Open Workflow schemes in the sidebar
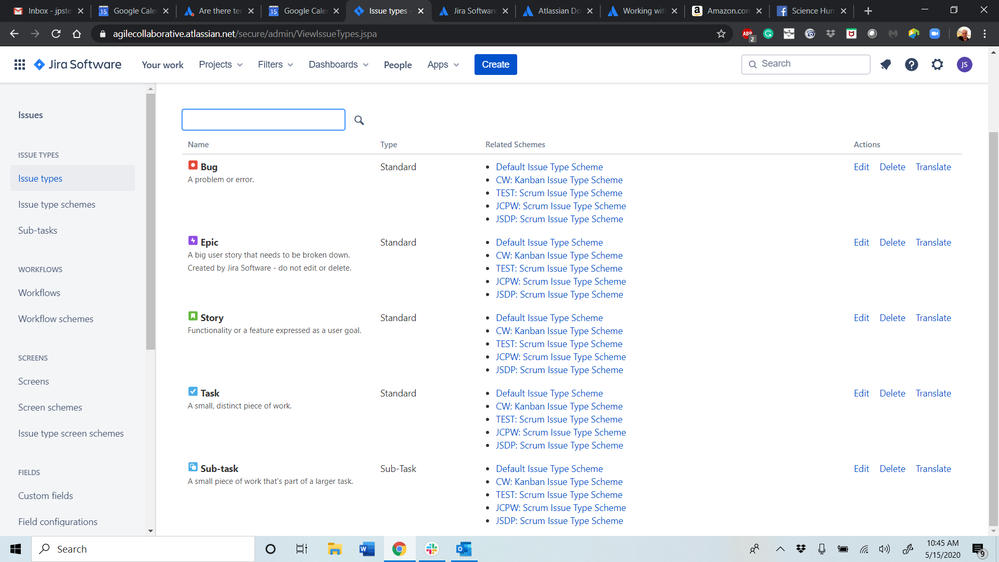999x562 pixels. [x=55, y=319]
